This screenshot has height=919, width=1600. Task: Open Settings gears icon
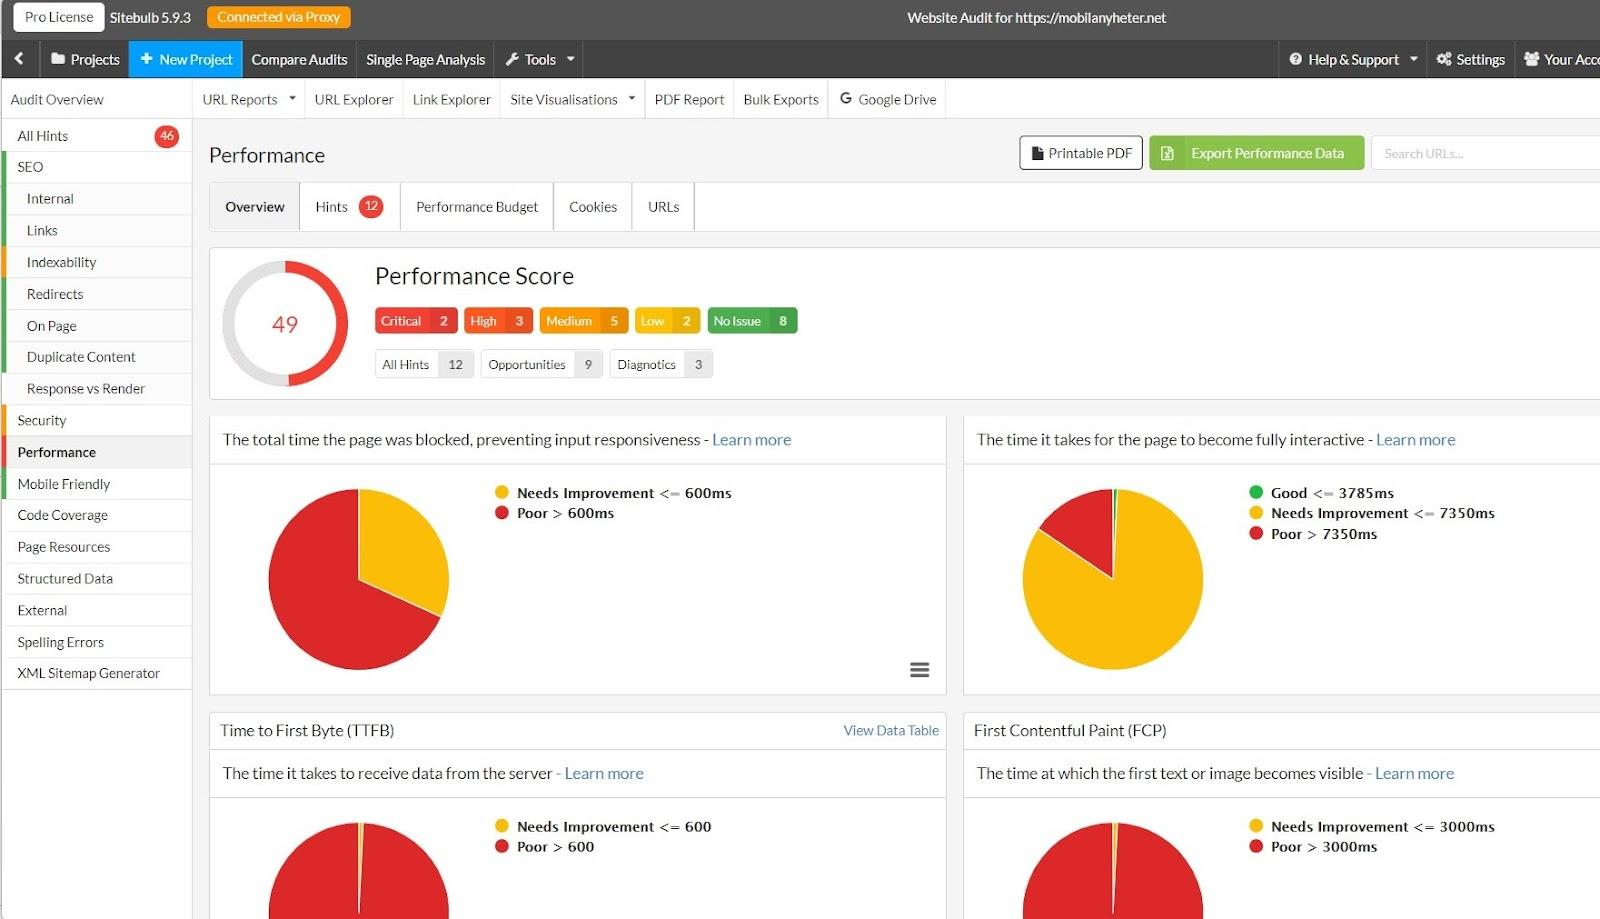pyautogui.click(x=1444, y=59)
